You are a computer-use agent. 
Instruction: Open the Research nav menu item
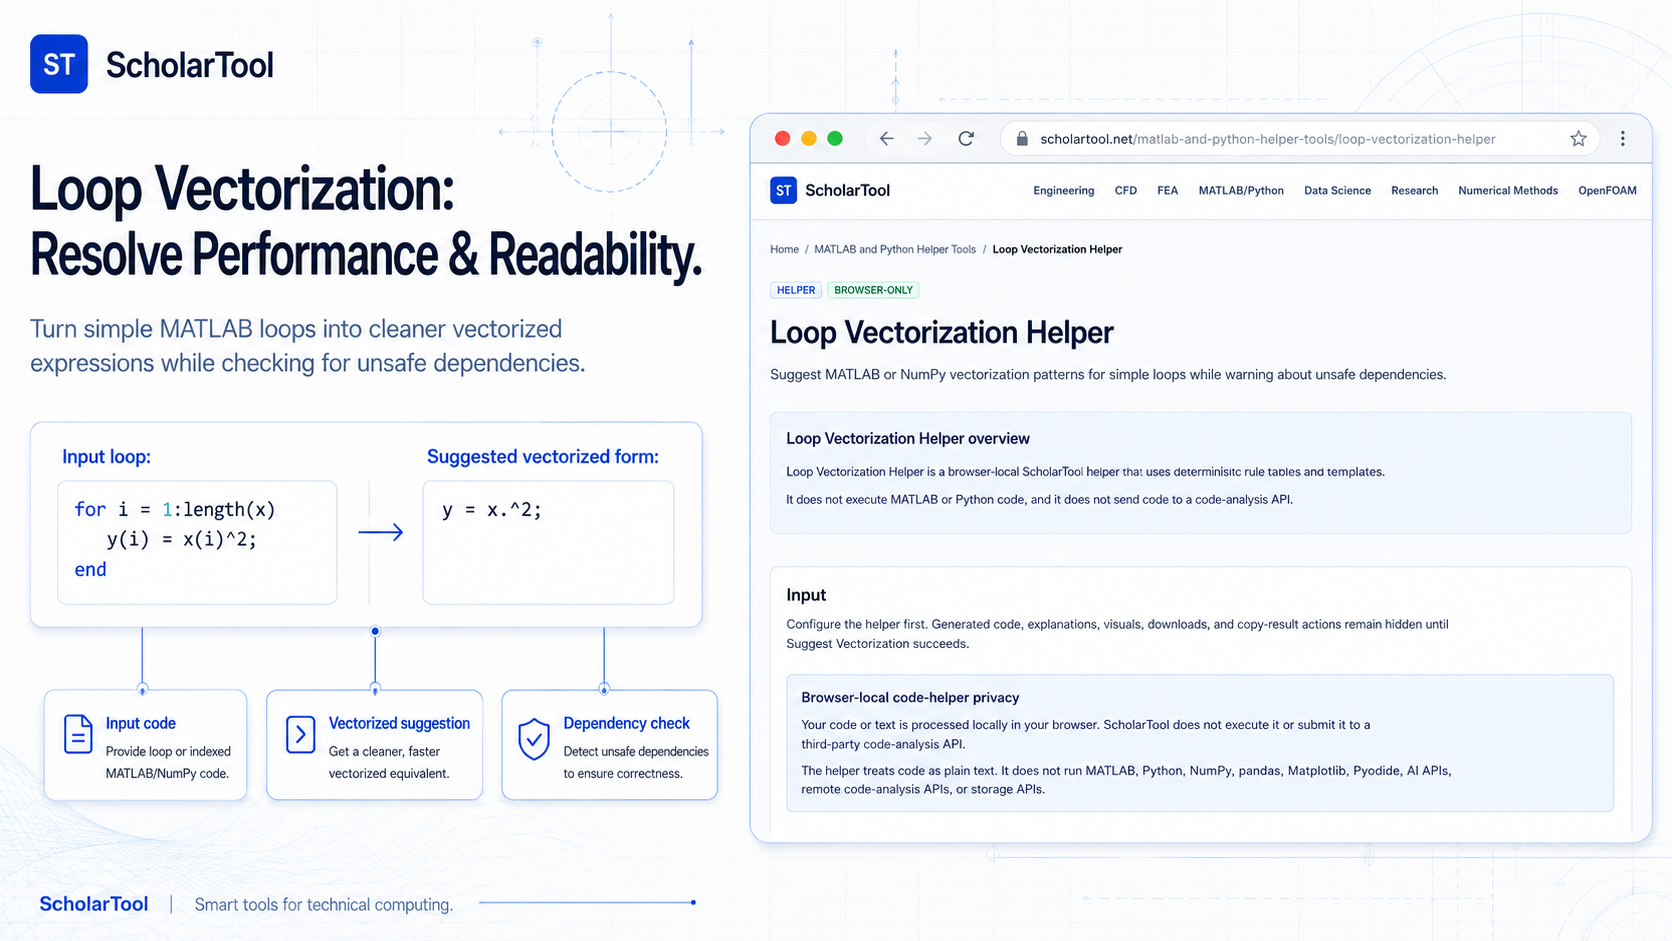pyautogui.click(x=1414, y=191)
